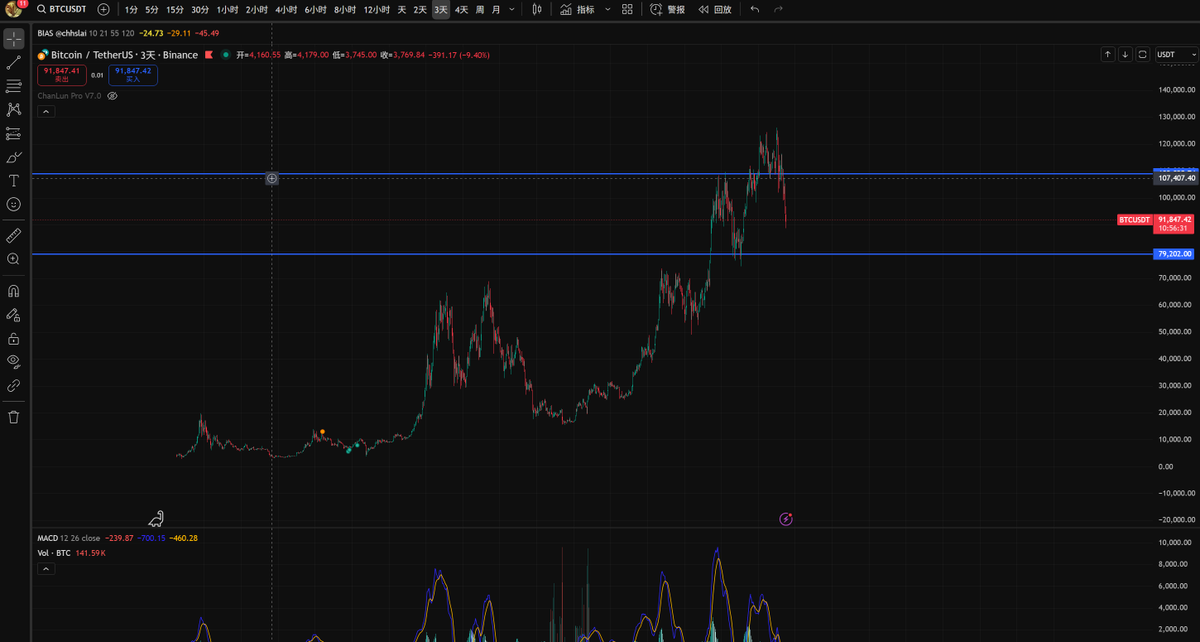
Task: Switch to 4小时 timeframe
Action: point(286,9)
